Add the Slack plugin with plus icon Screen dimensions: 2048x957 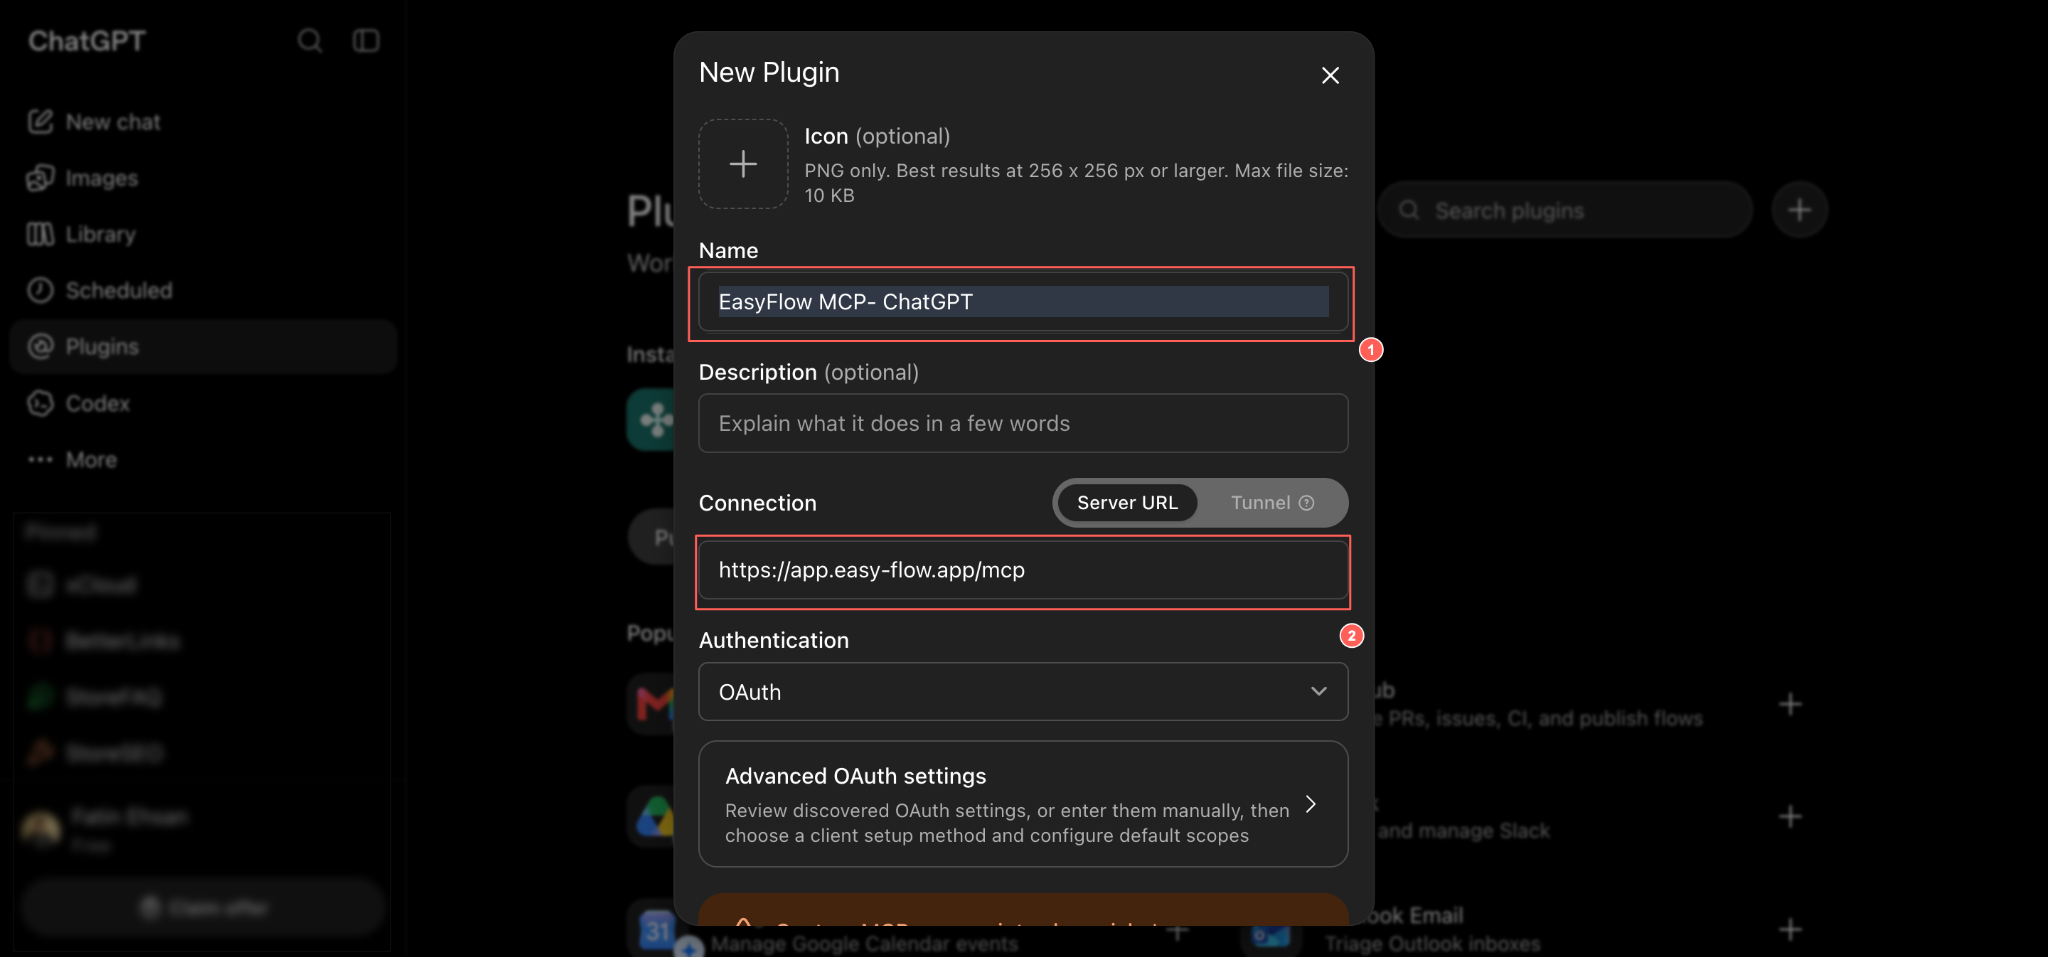click(1790, 817)
